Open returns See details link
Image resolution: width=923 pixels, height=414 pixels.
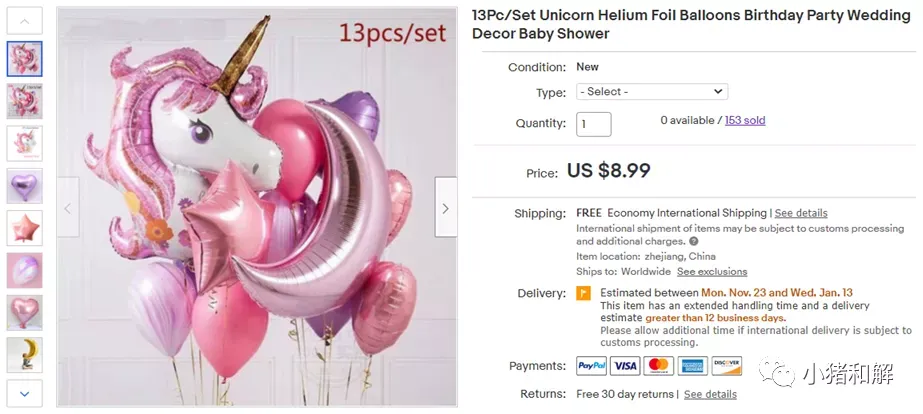710,394
